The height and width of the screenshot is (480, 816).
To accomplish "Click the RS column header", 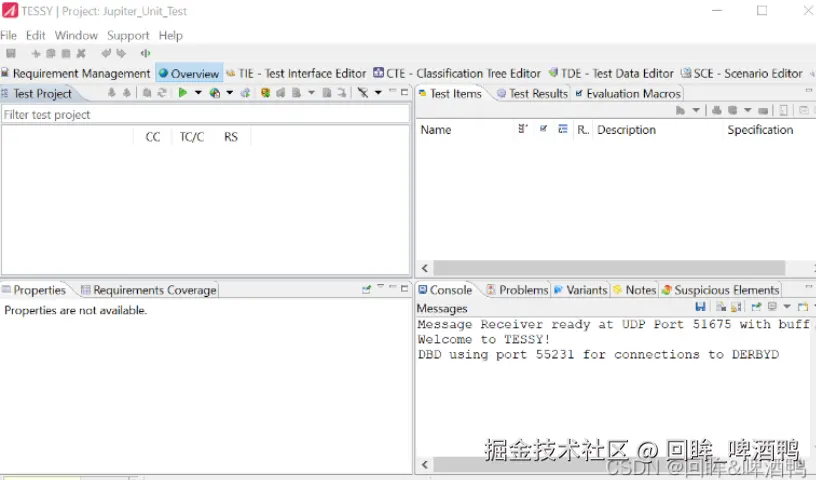I will [231, 137].
